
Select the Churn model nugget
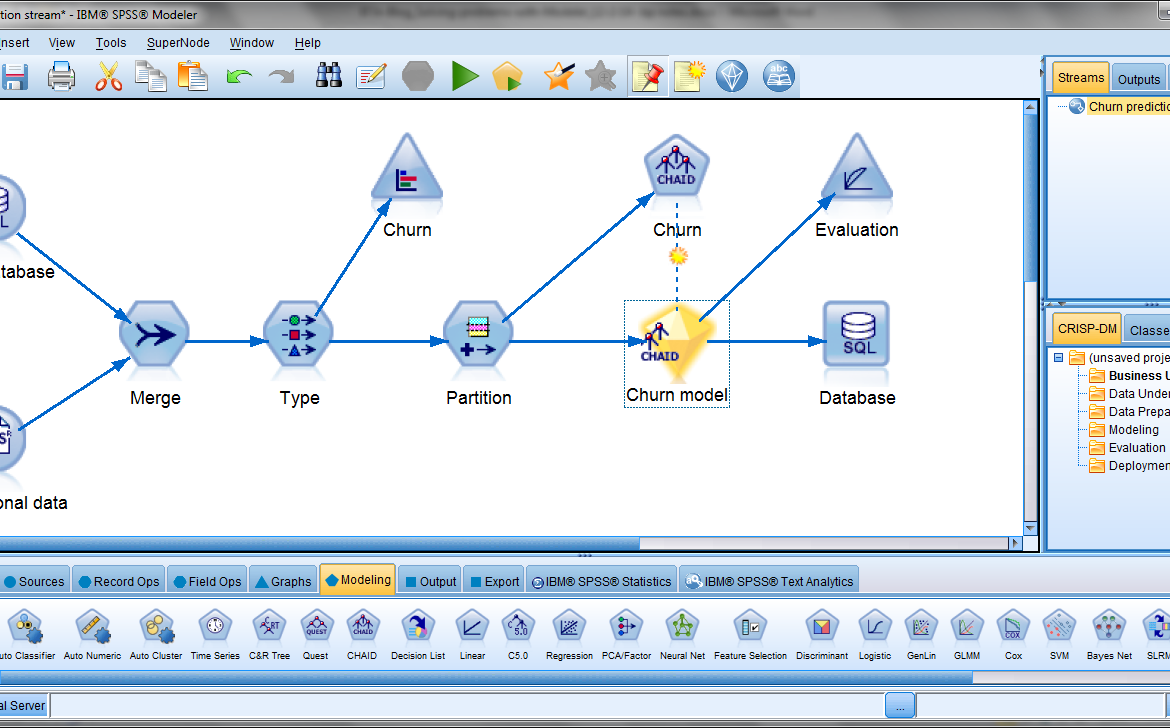[677, 354]
